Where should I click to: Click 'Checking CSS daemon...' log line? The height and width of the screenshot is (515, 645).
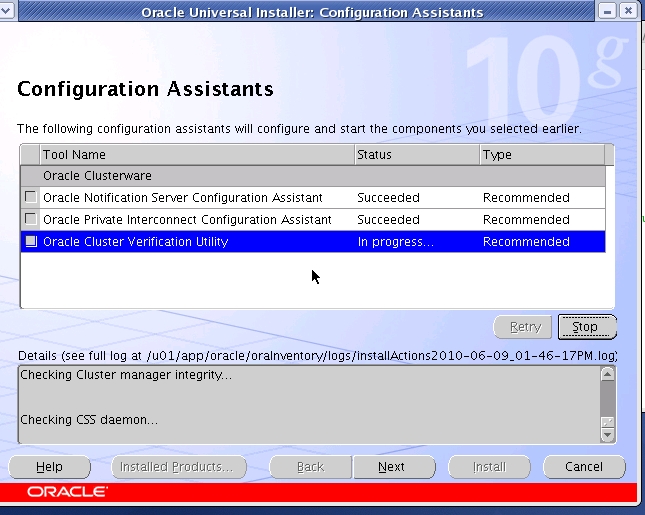tap(89, 420)
